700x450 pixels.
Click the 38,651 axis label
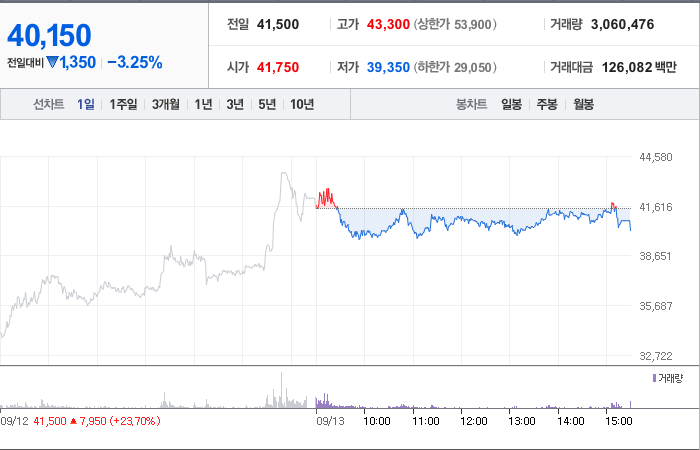[655, 256]
